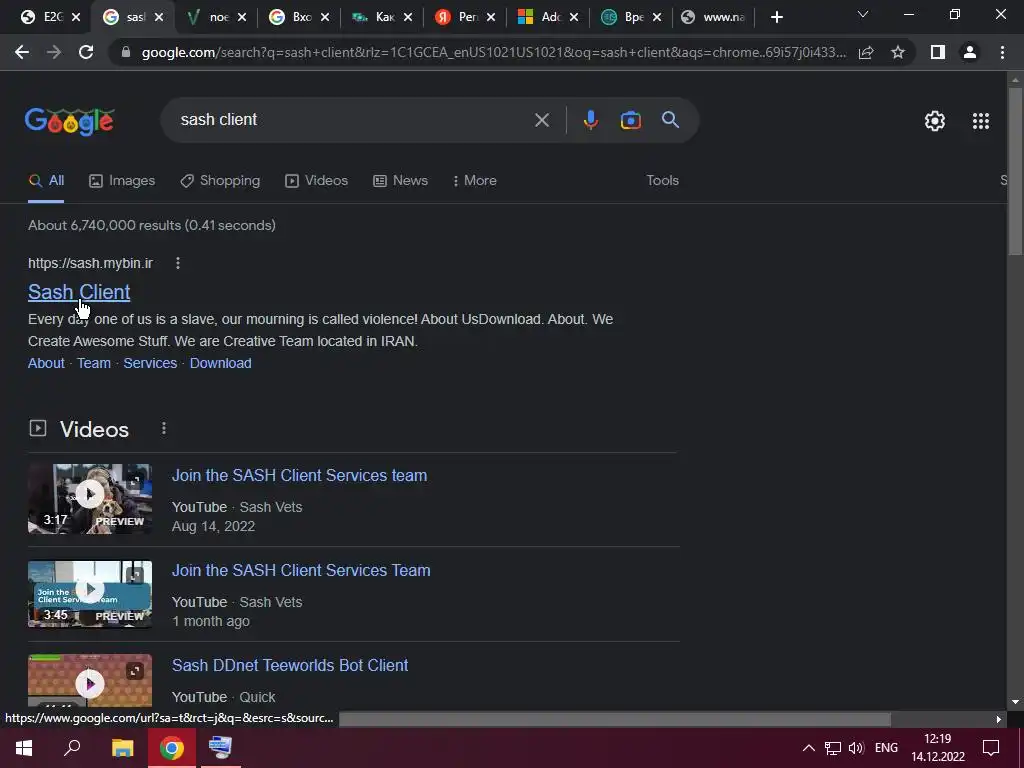Submit search with the magnifier icon
This screenshot has width=1024, height=768.
[670, 120]
